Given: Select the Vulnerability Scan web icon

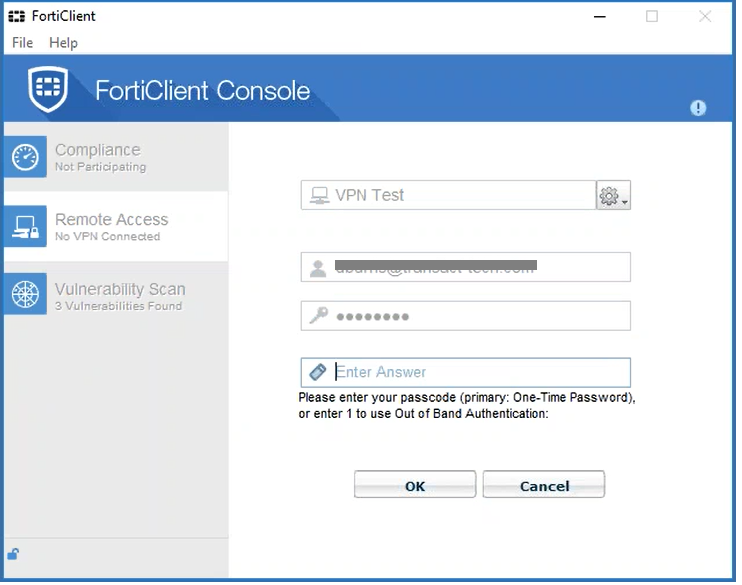Looking at the screenshot, I should click(26, 294).
